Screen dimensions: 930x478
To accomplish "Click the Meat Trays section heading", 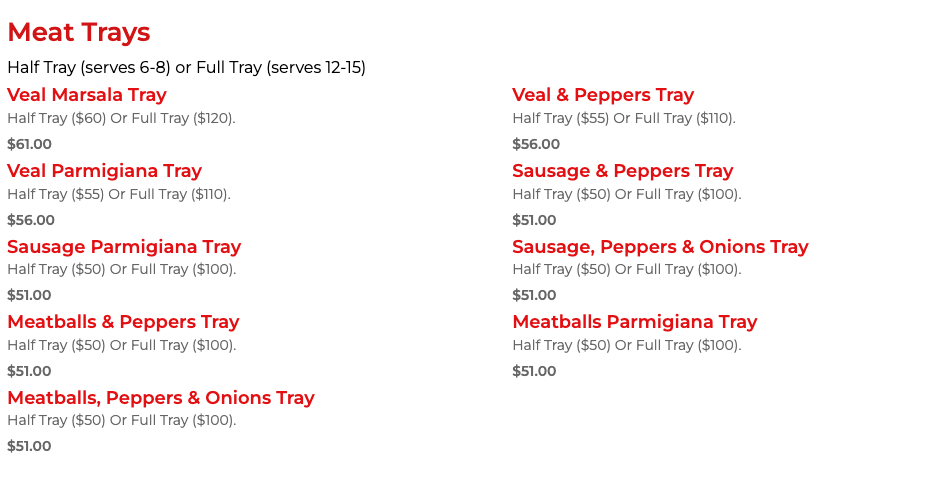I will (79, 32).
